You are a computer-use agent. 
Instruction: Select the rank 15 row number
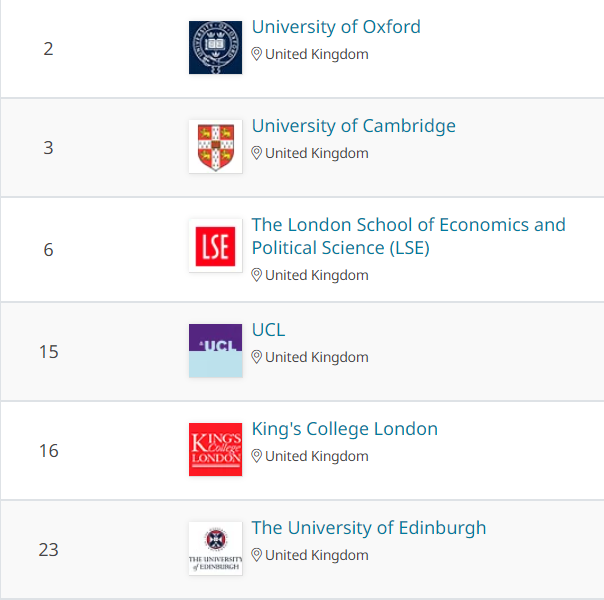(x=49, y=352)
